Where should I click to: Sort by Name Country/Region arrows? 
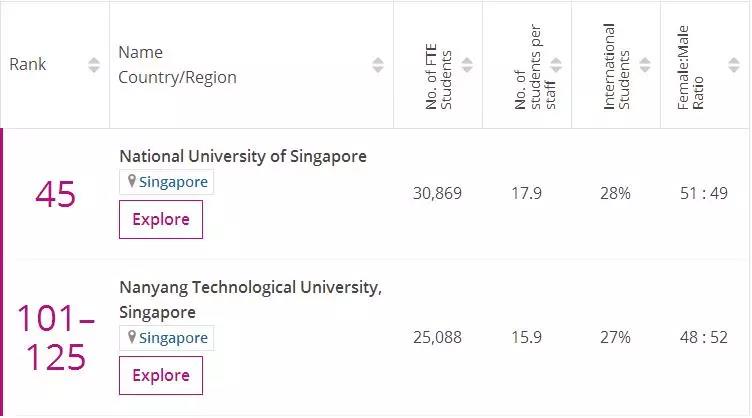(378, 65)
